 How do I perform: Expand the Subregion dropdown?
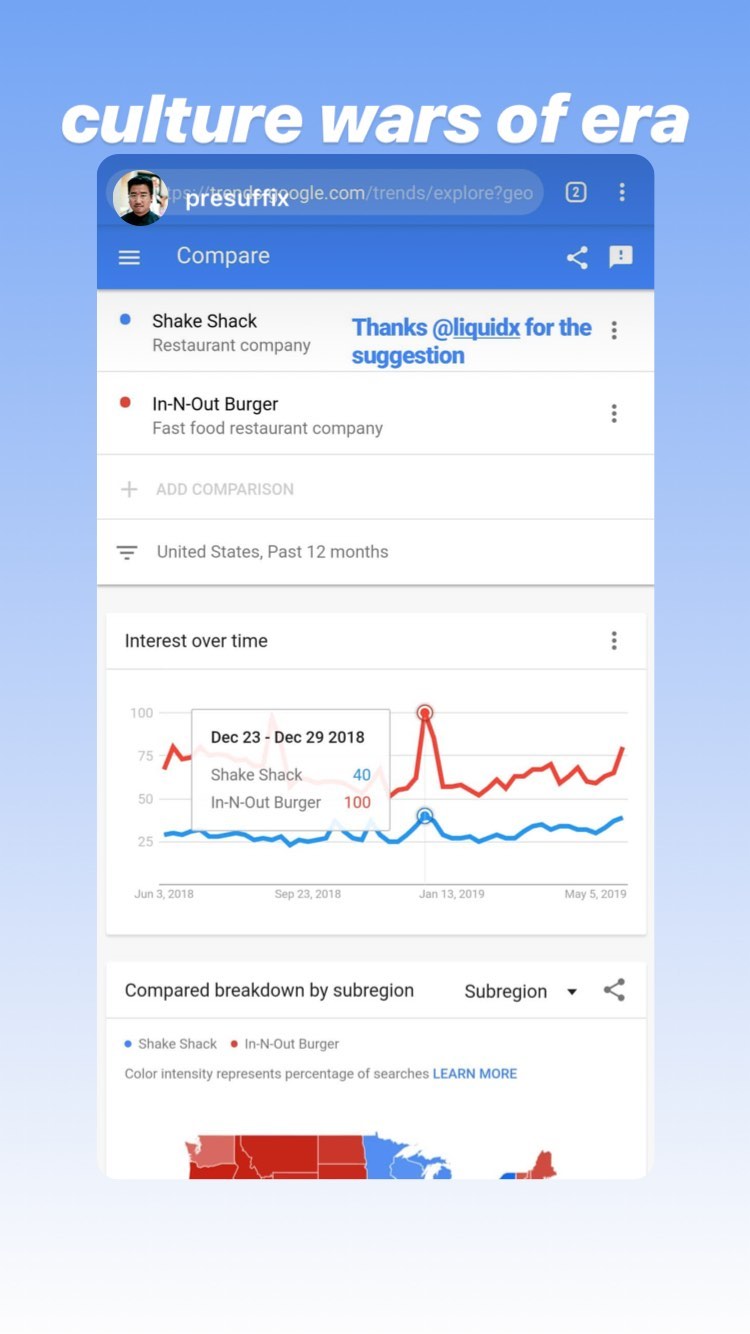click(x=521, y=992)
